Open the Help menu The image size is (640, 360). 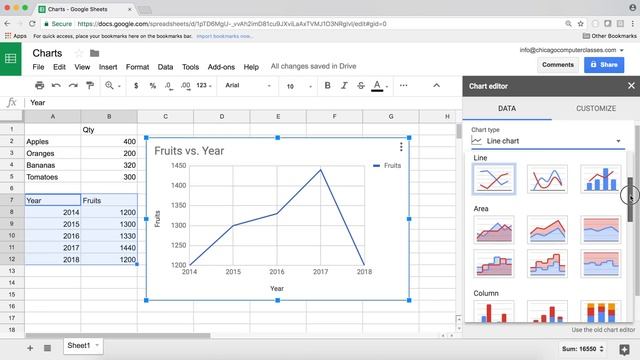click(251, 67)
